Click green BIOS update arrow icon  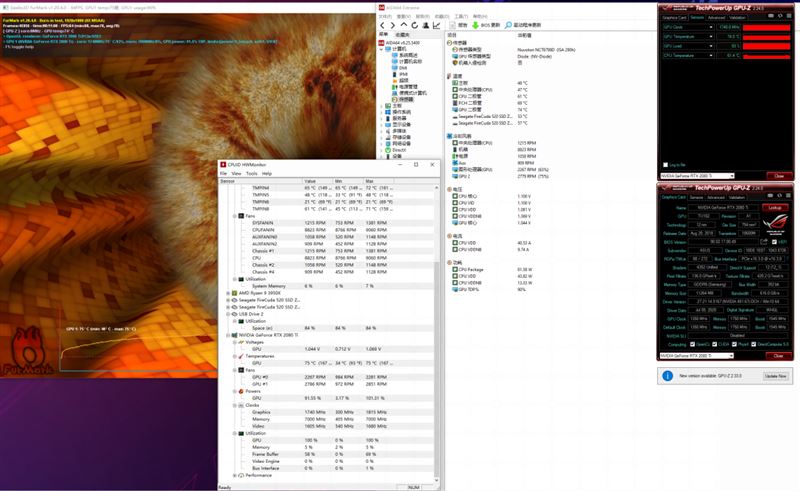click(x=475, y=25)
